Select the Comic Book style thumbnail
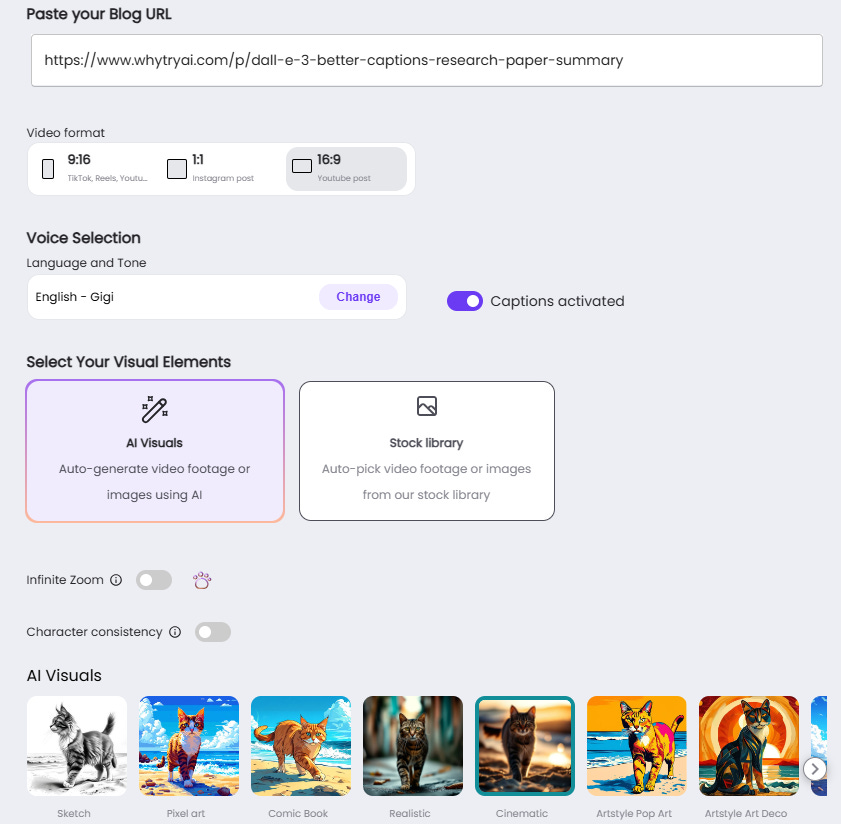Screen dimensions: 841x824 point(301,746)
